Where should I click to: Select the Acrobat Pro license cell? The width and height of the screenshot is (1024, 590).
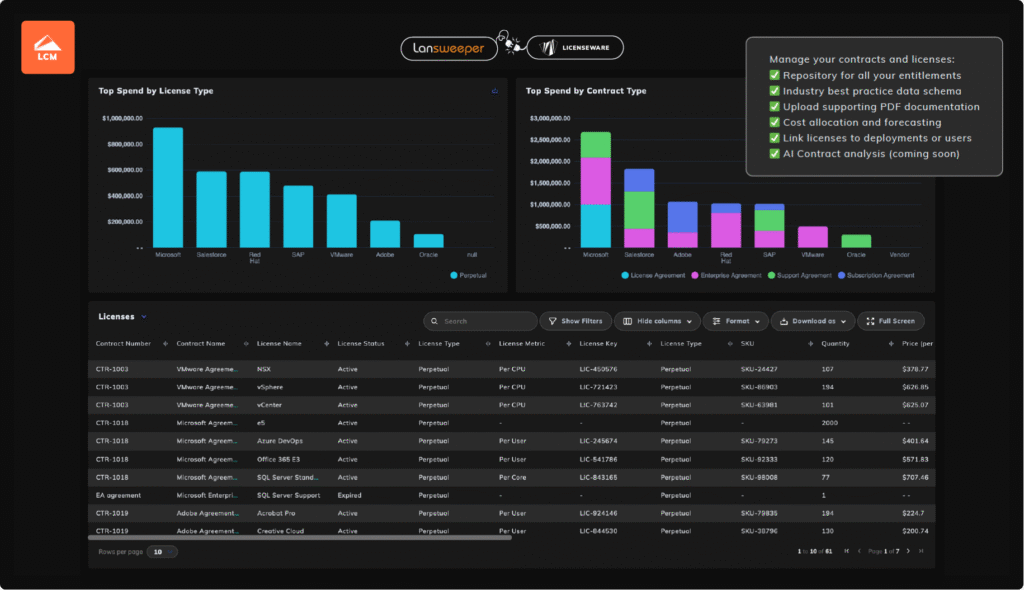[x=276, y=514]
